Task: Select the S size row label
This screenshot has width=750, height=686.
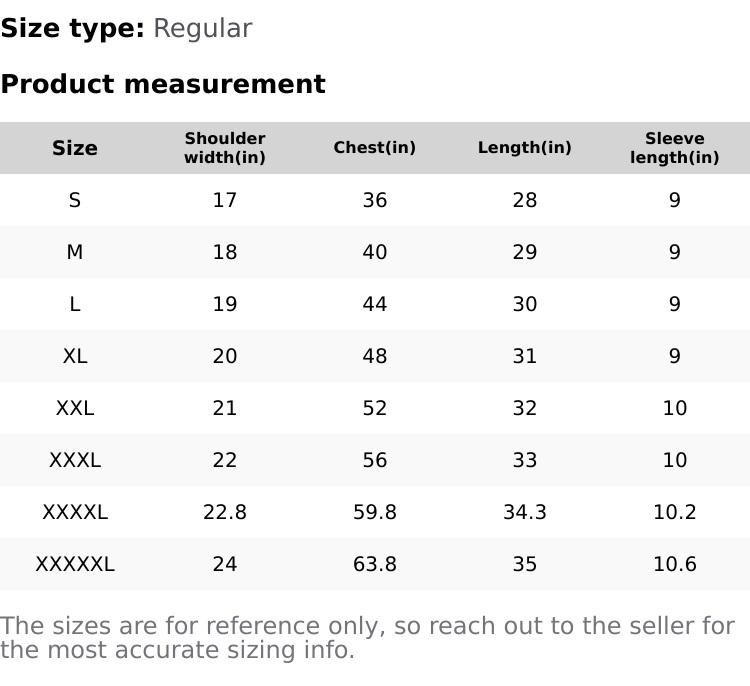Action: 75,200
